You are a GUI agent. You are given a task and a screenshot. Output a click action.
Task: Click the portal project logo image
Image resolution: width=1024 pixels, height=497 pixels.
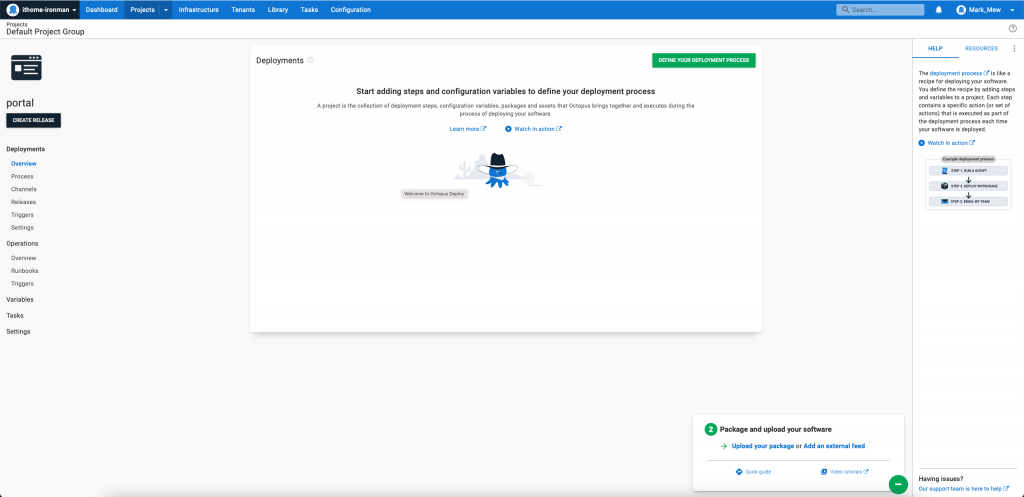[26, 67]
